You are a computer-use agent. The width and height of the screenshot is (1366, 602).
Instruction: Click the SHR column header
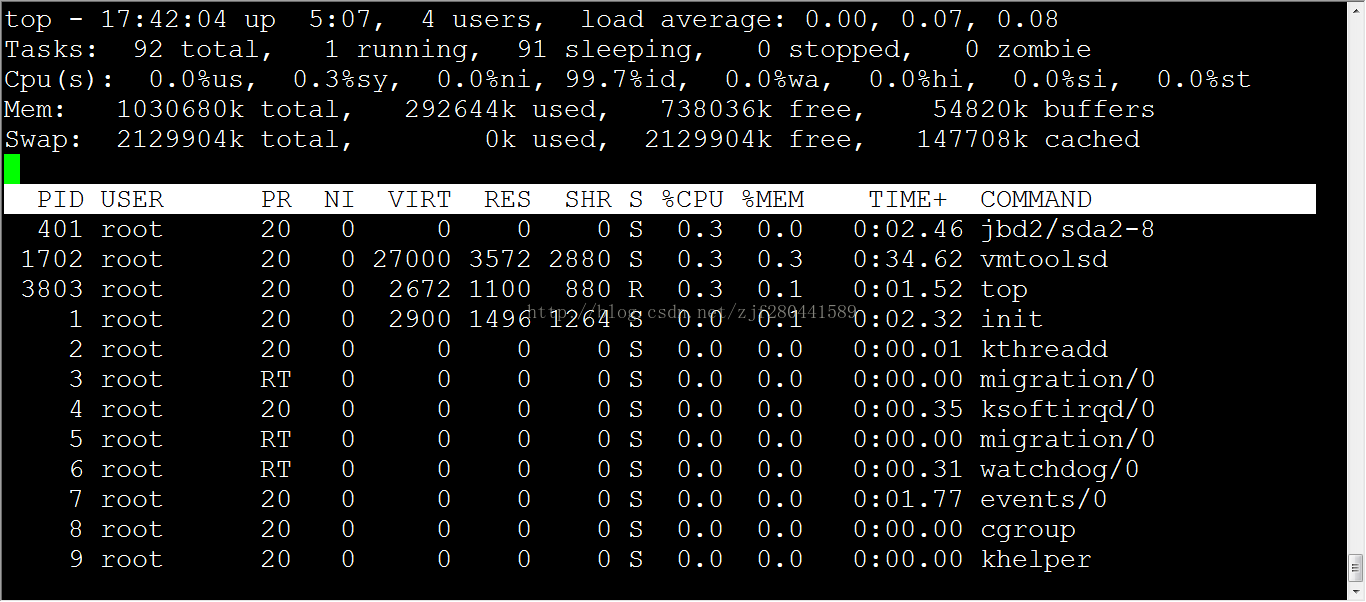tap(588, 199)
